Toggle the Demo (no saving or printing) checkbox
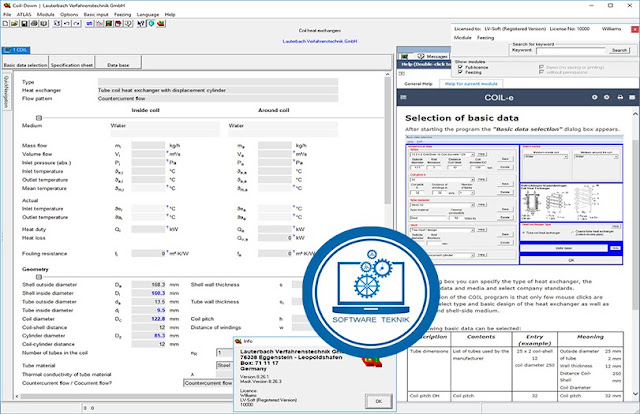640x414 pixels. point(542,67)
